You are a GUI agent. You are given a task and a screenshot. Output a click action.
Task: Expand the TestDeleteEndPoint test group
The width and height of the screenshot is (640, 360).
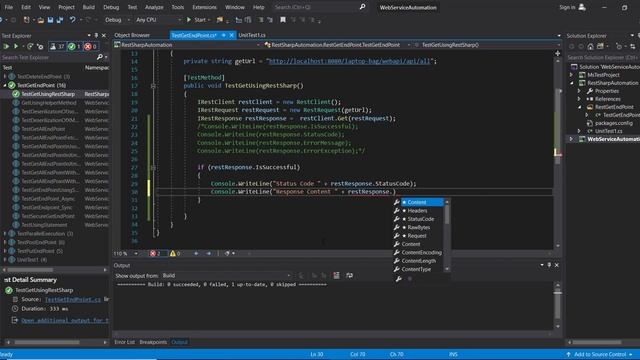5,76
